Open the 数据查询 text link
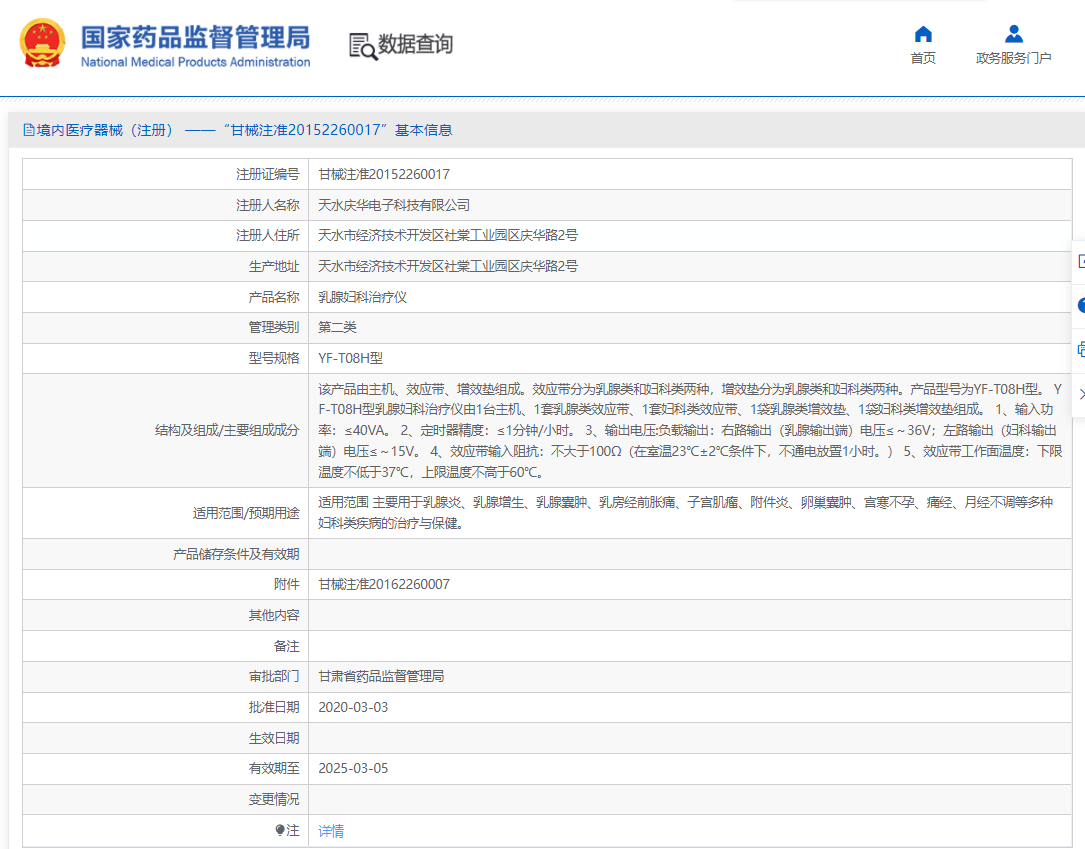The image size is (1085, 849). point(415,44)
